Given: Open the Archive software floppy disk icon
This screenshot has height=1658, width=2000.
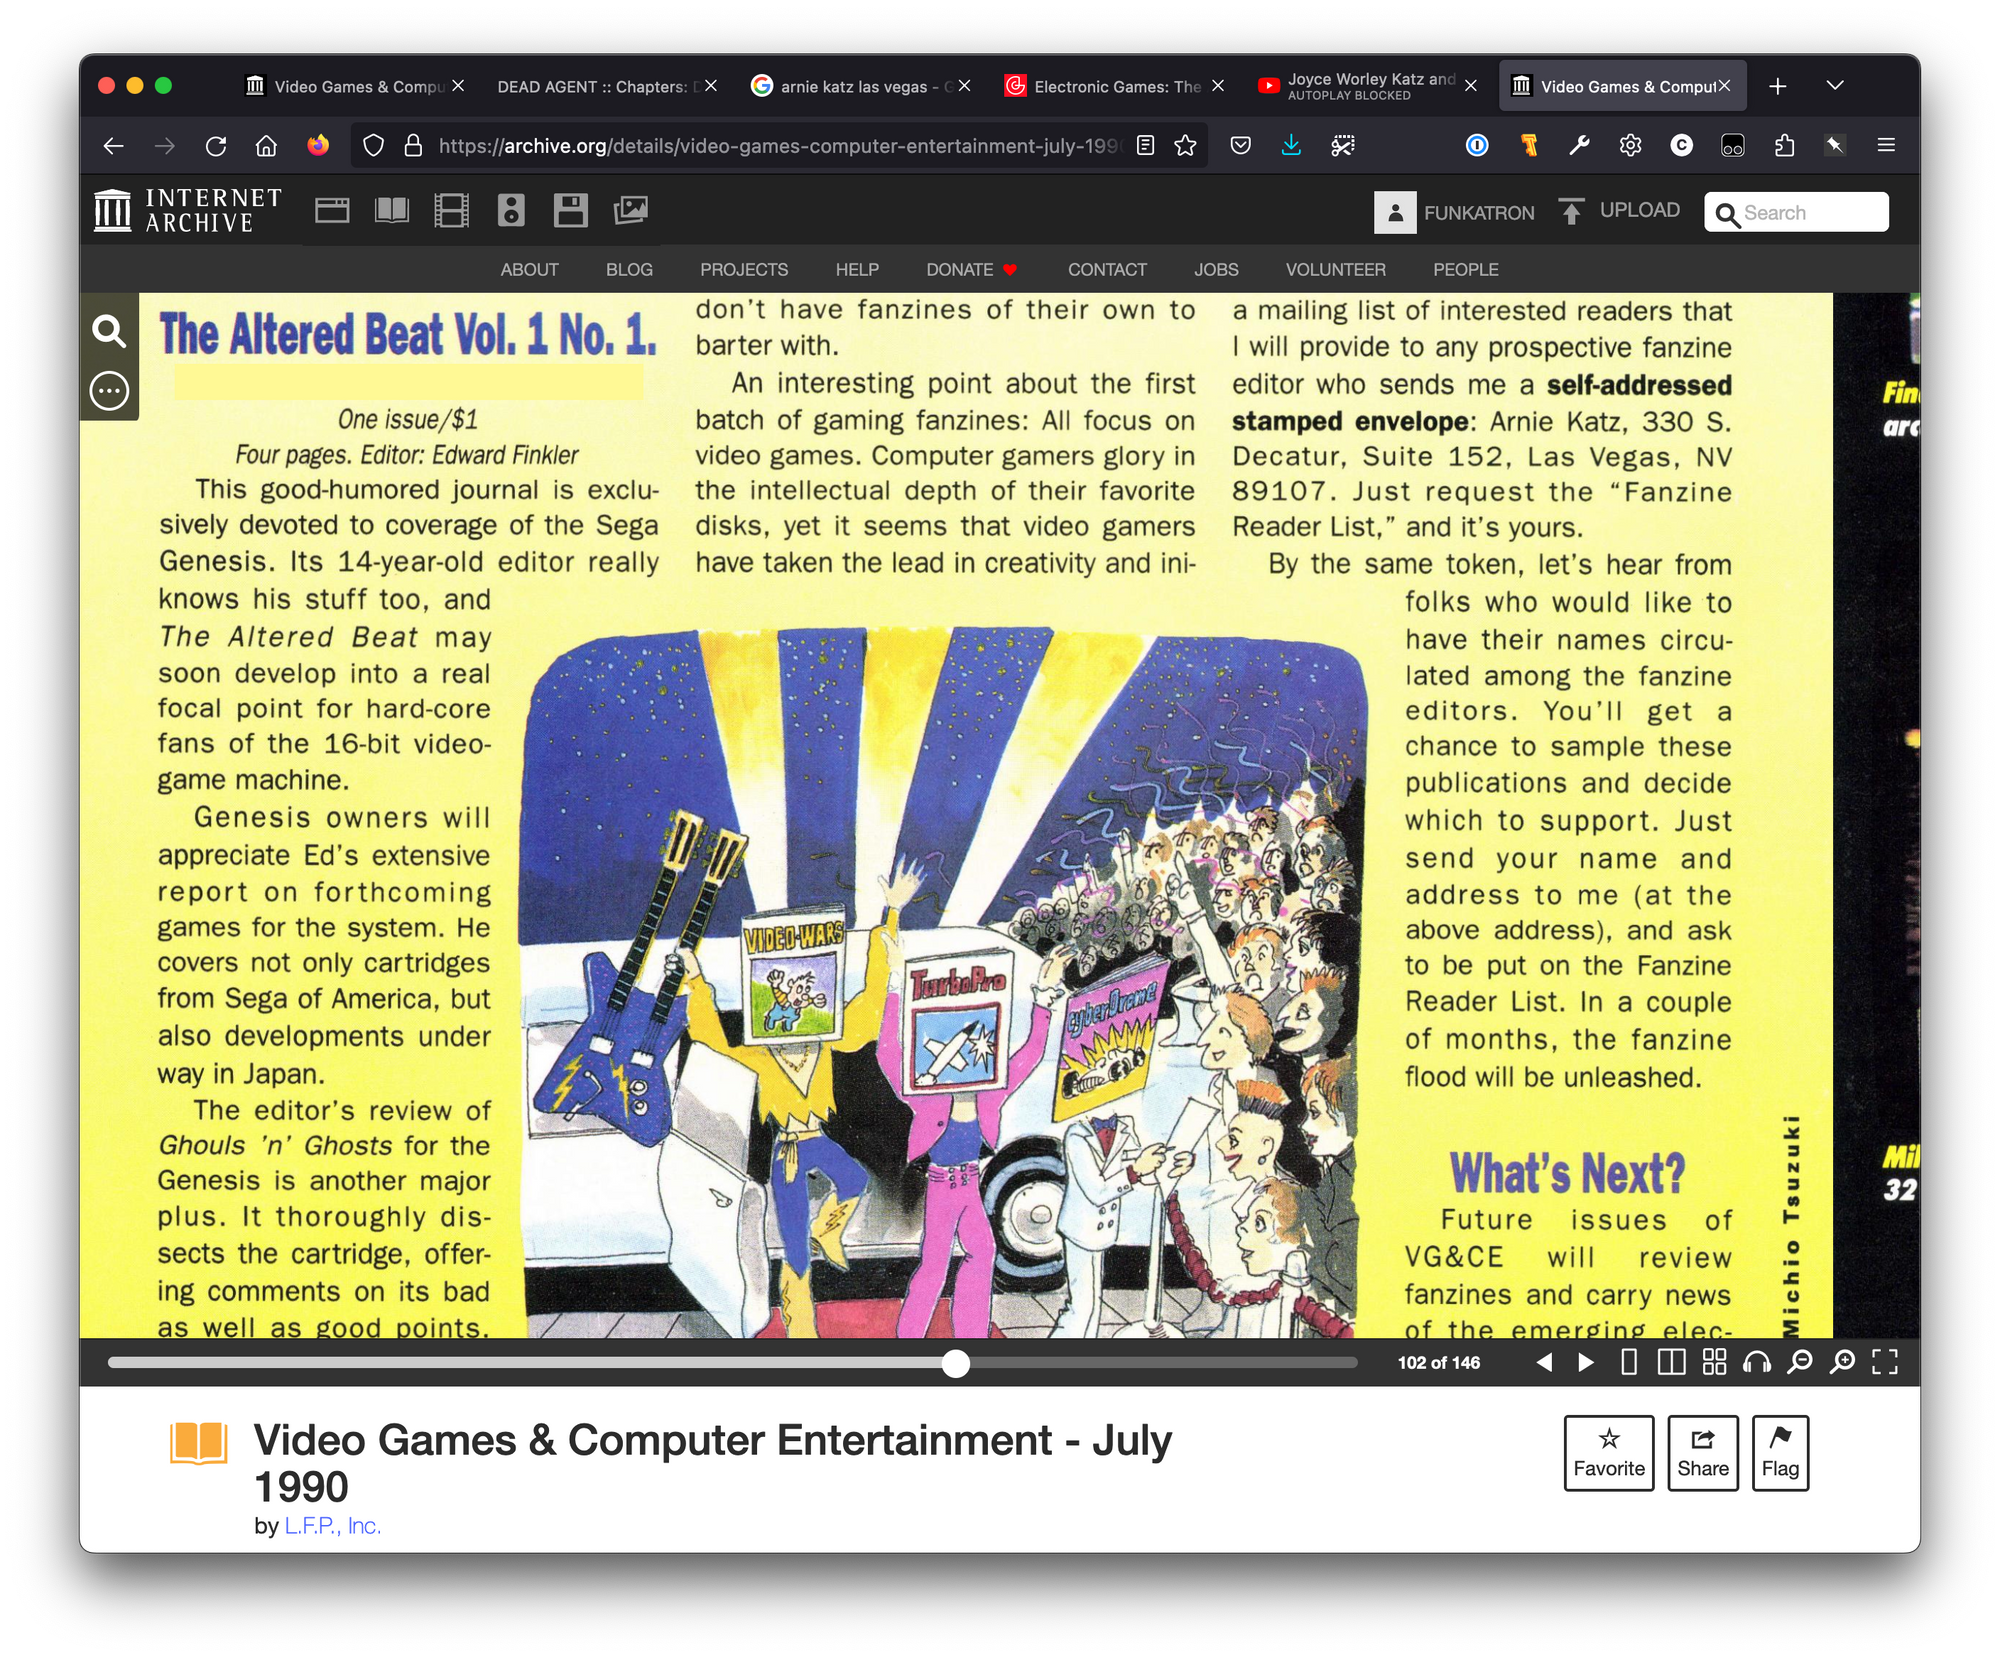Looking at the screenshot, I should tap(570, 211).
